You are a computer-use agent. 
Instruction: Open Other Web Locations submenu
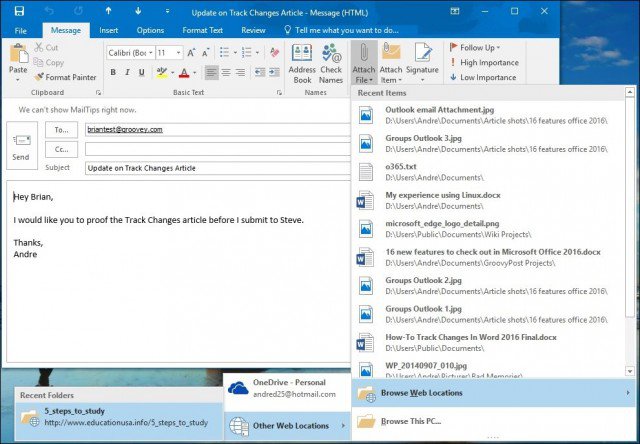click(x=287, y=426)
